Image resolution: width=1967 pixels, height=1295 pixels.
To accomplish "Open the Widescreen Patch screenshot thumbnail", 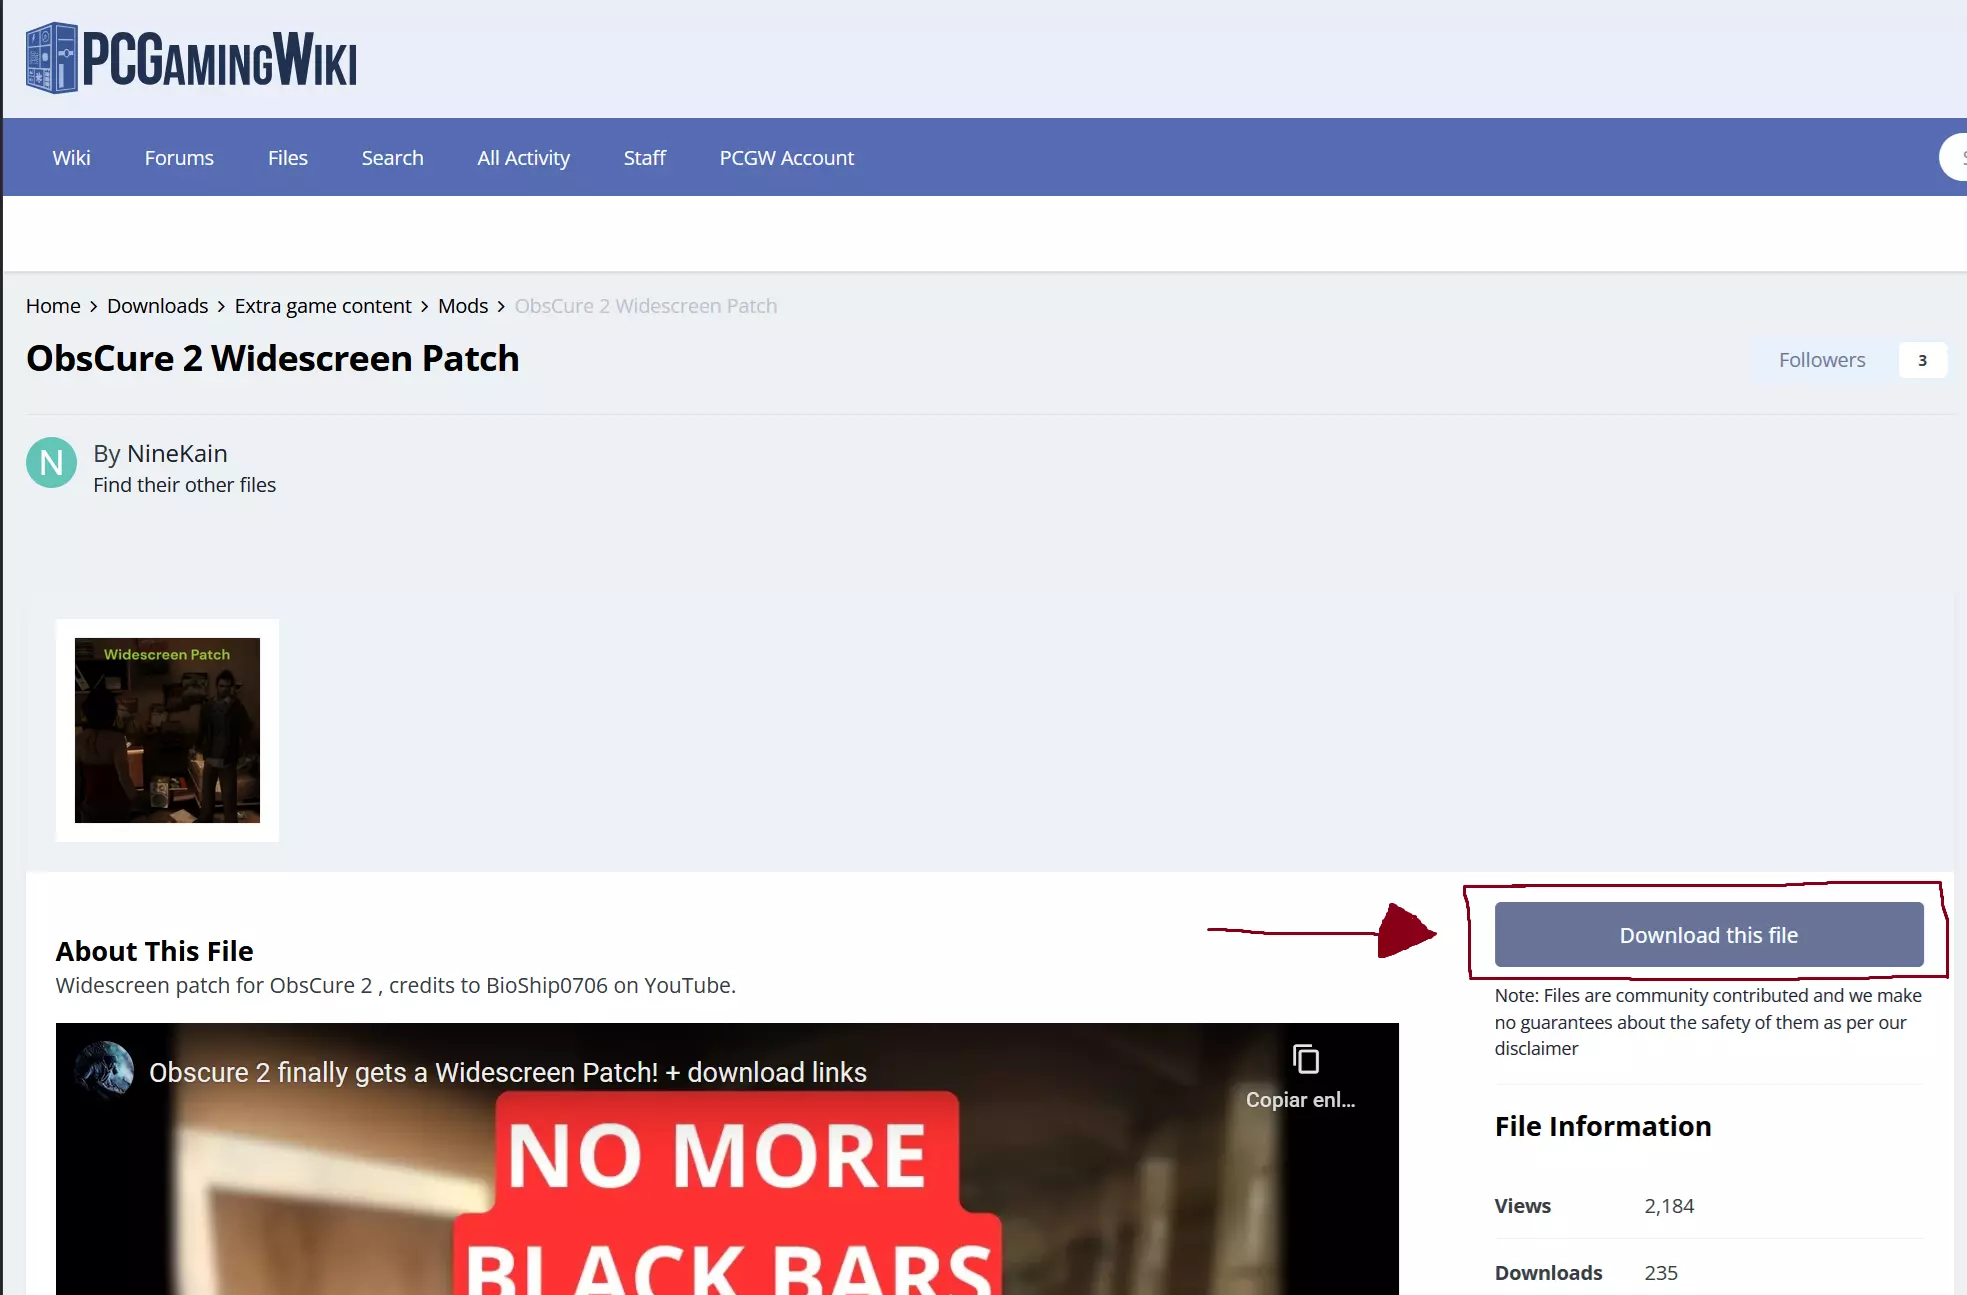I will click(x=167, y=730).
